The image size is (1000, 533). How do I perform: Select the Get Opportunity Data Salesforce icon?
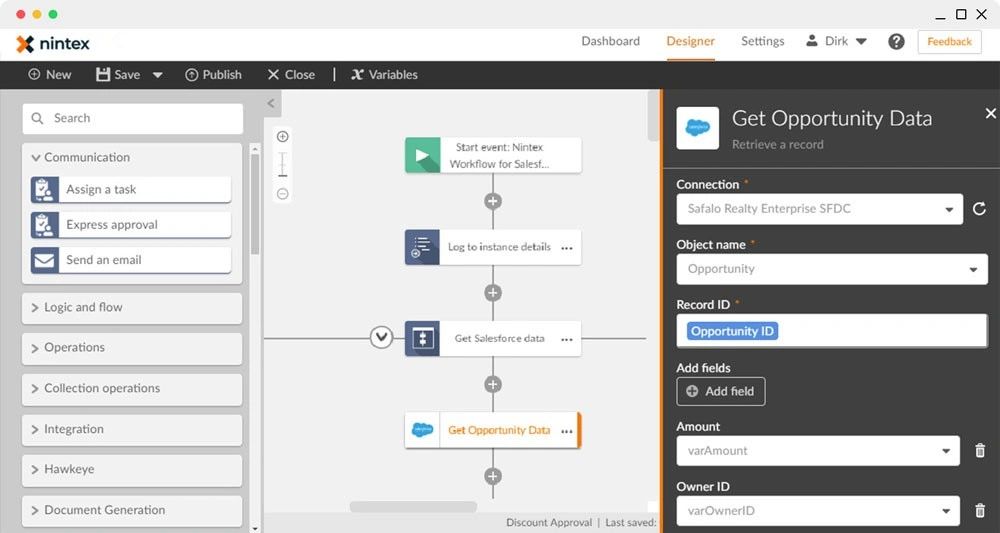(x=422, y=430)
